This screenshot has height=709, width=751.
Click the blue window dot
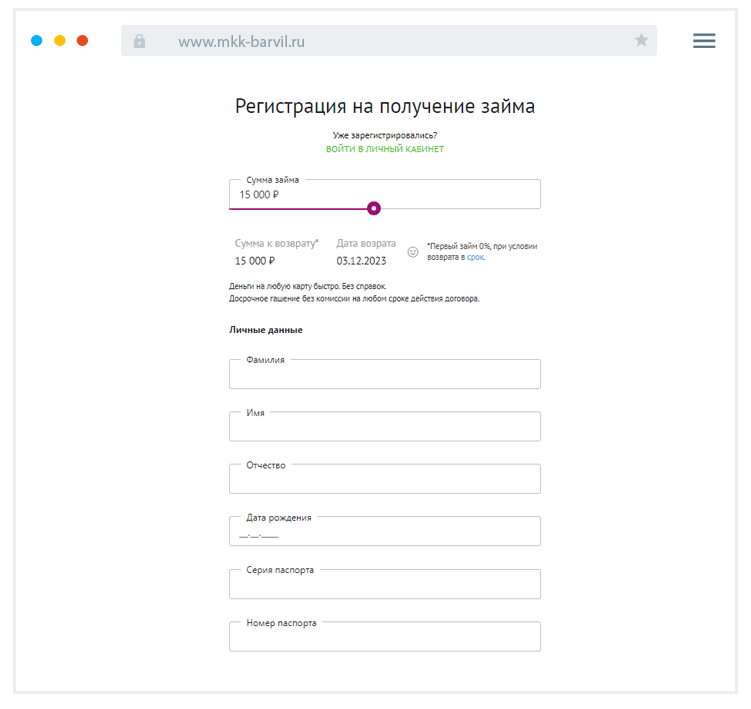pos(37,41)
